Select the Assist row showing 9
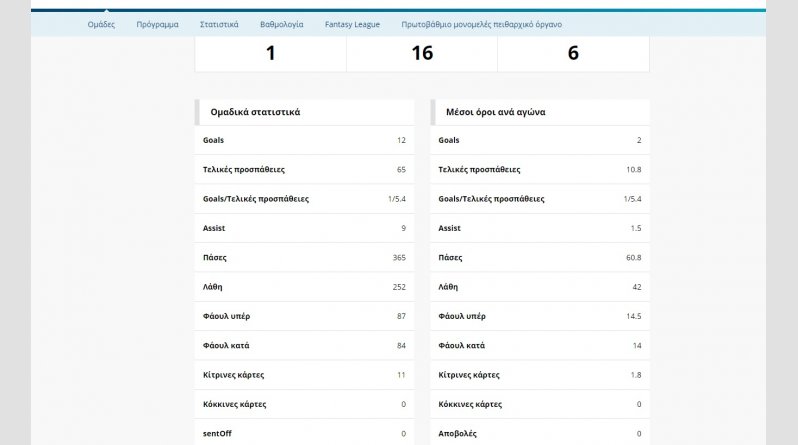Image resolution: width=798 pixels, height=445 pixels. pyautogui.click(x=304, y=228)
